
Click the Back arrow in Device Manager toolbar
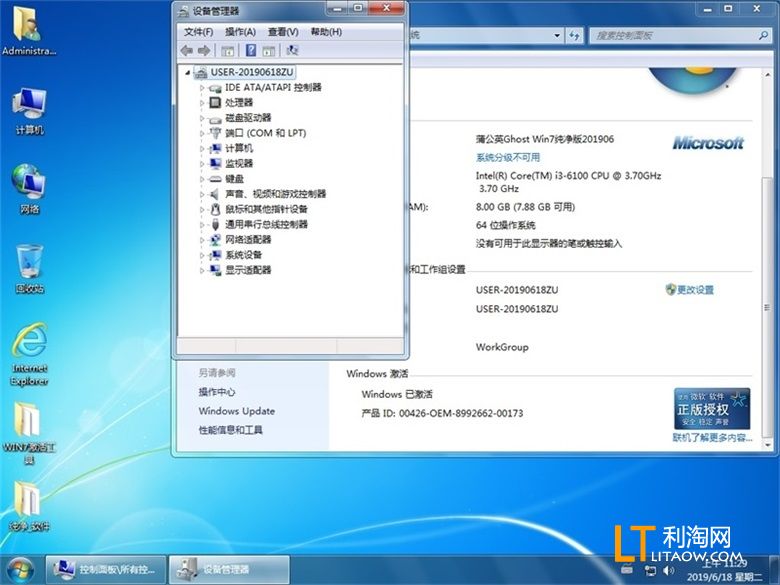[187, 50]
